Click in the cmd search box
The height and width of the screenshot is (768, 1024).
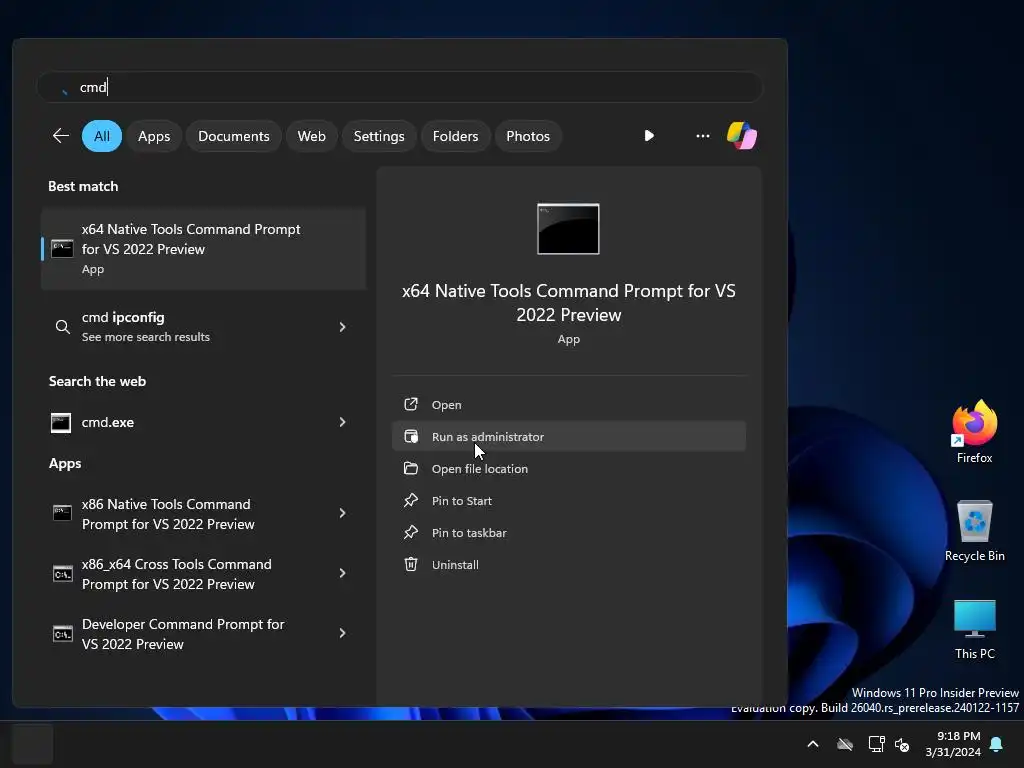pyautogui.click(x=400, y=87)
